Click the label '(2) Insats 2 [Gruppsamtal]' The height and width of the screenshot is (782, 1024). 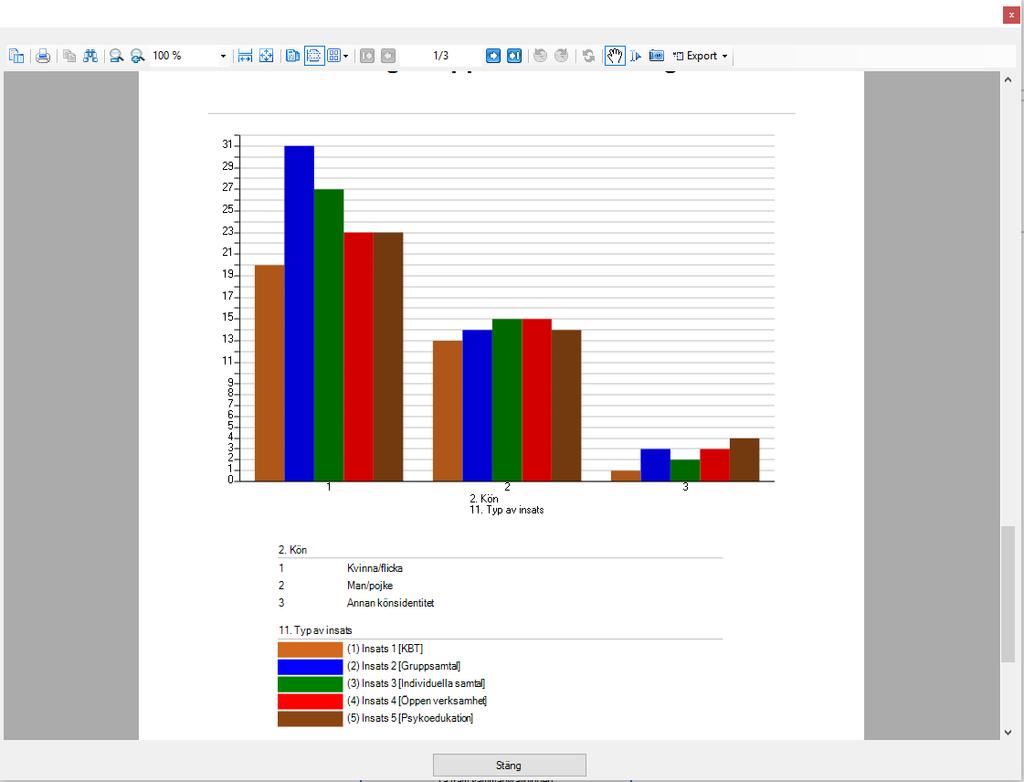[404, 666]
